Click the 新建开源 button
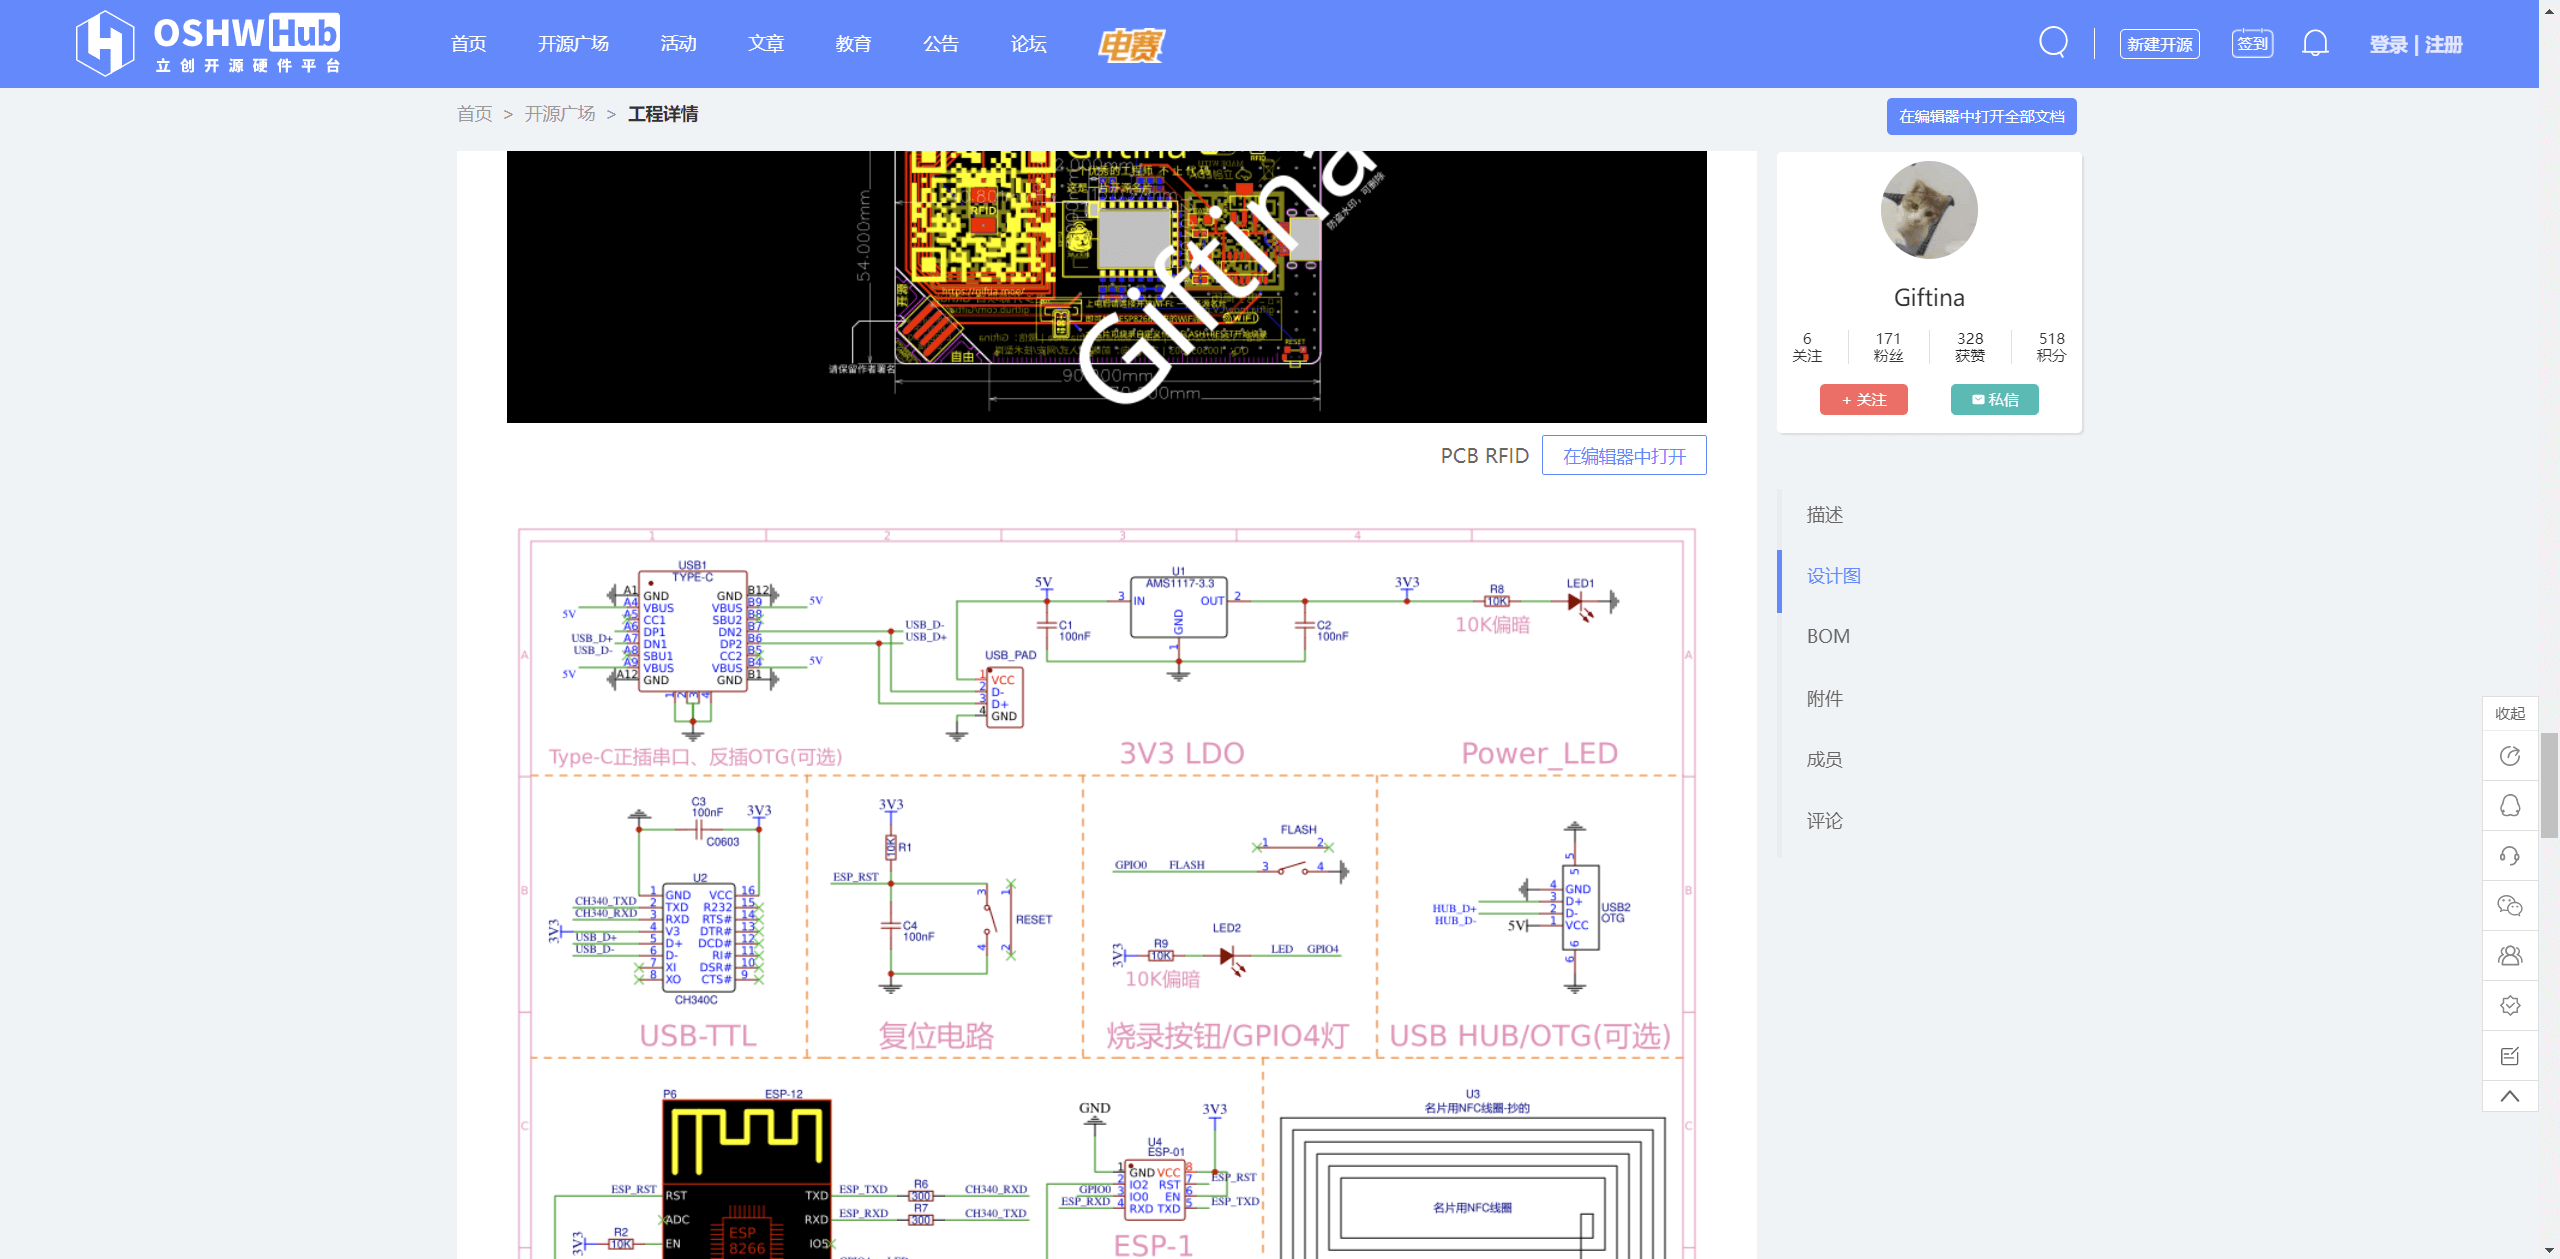2560x1259 pixels. (x=2159, y=44)
